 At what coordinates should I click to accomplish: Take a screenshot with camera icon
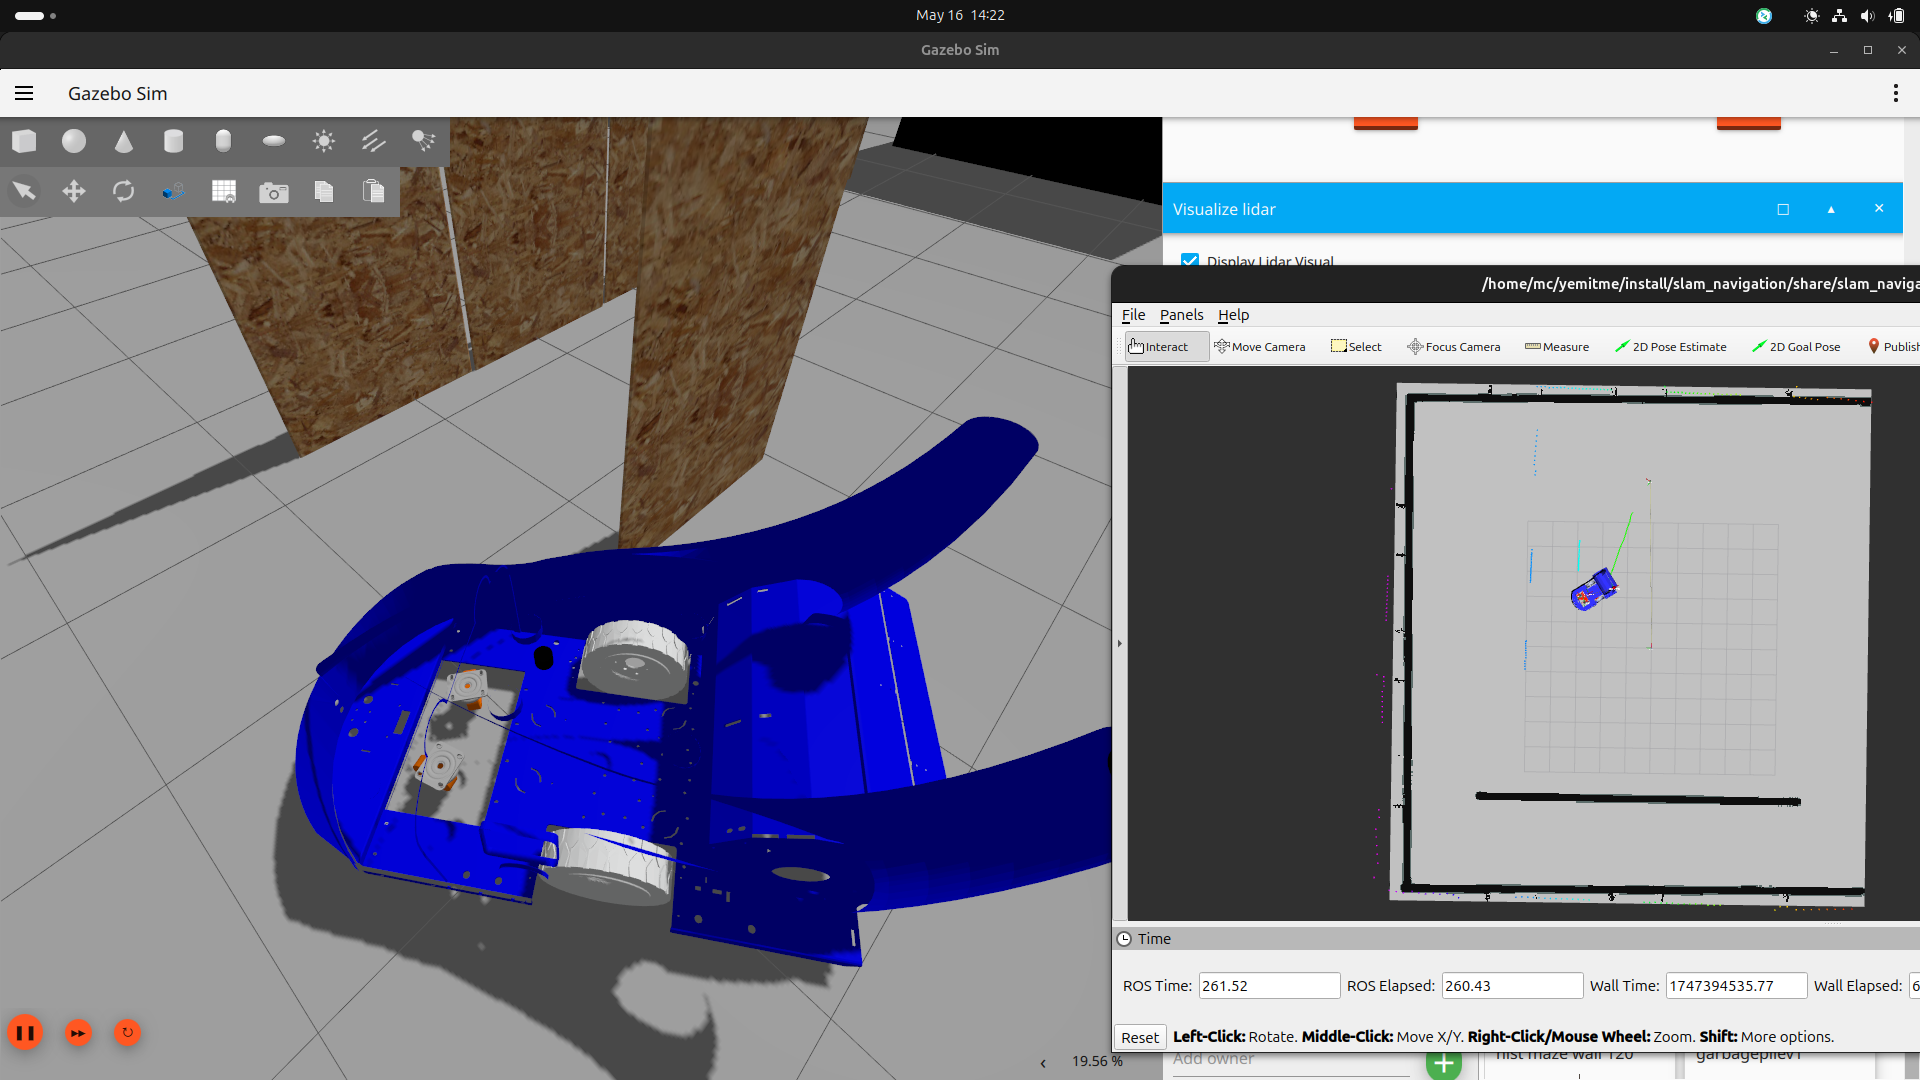click(x=273, y=192)
